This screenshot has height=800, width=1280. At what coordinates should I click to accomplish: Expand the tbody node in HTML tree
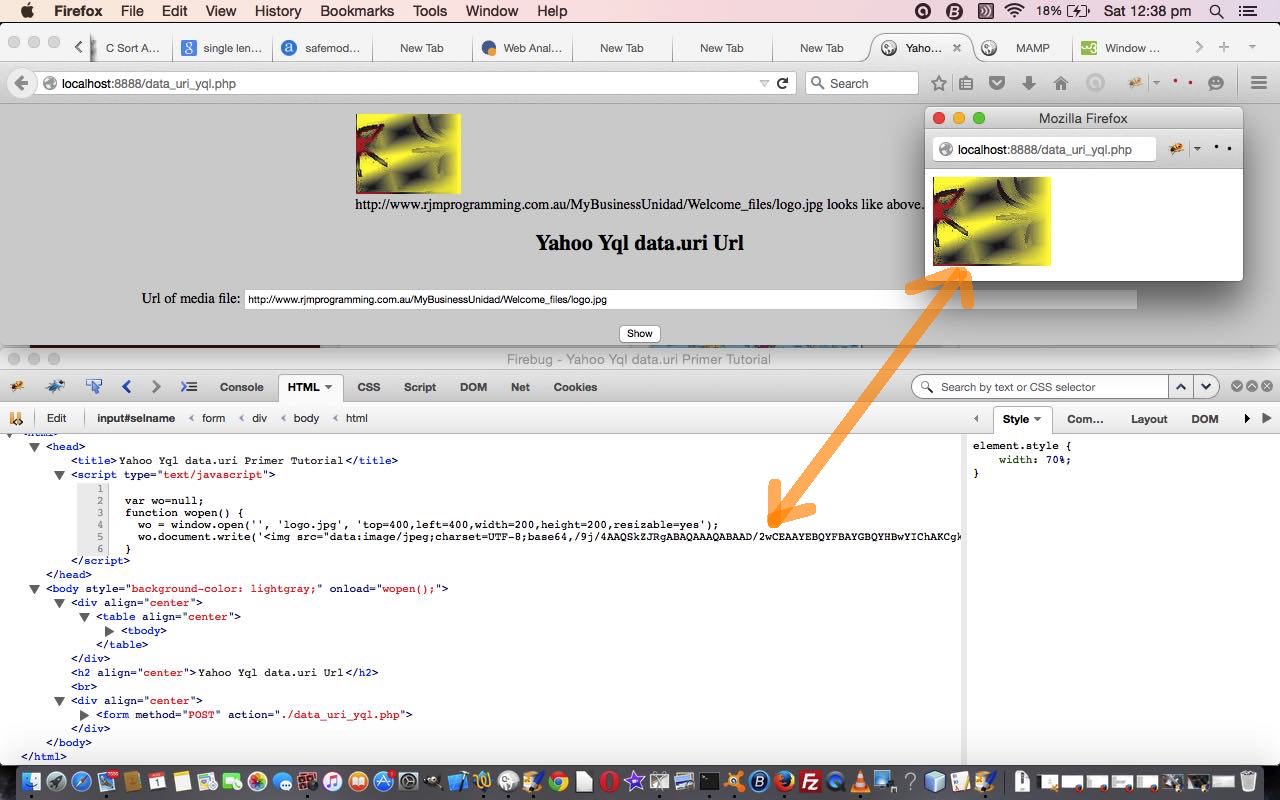pos(110,631)
